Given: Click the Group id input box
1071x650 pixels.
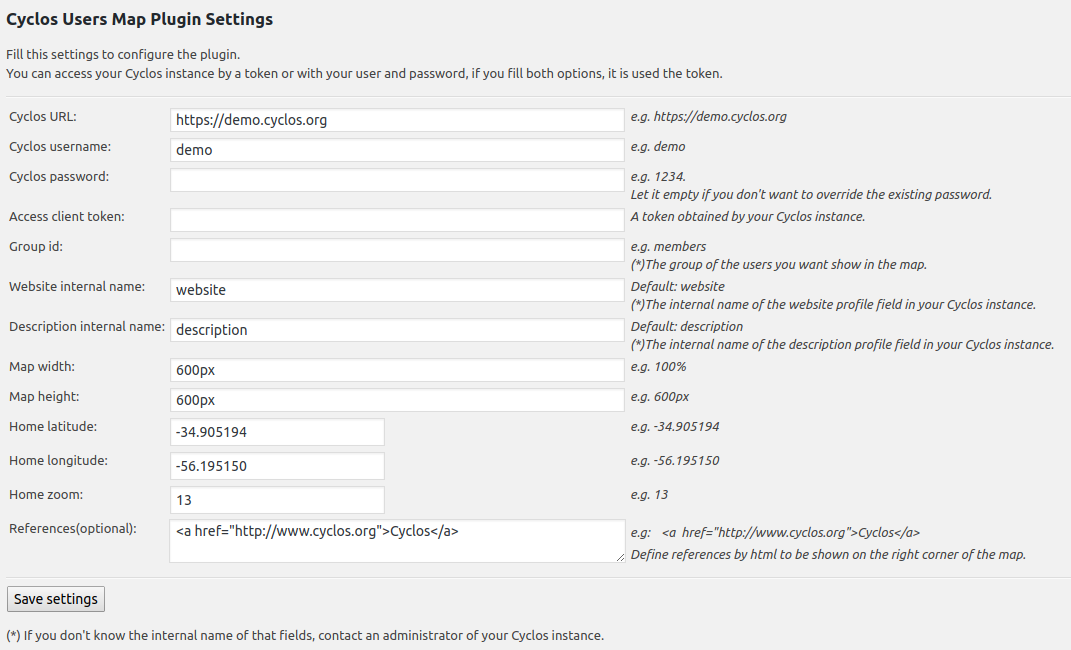Looking at the screenshot, I should (397, 250).
